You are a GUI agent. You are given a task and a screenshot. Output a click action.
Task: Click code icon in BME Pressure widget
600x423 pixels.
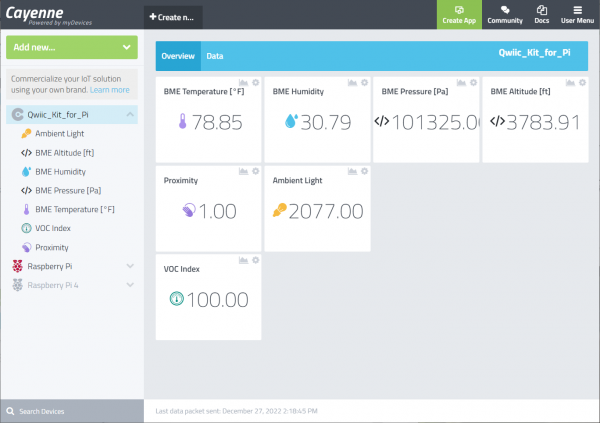(382, 121)
